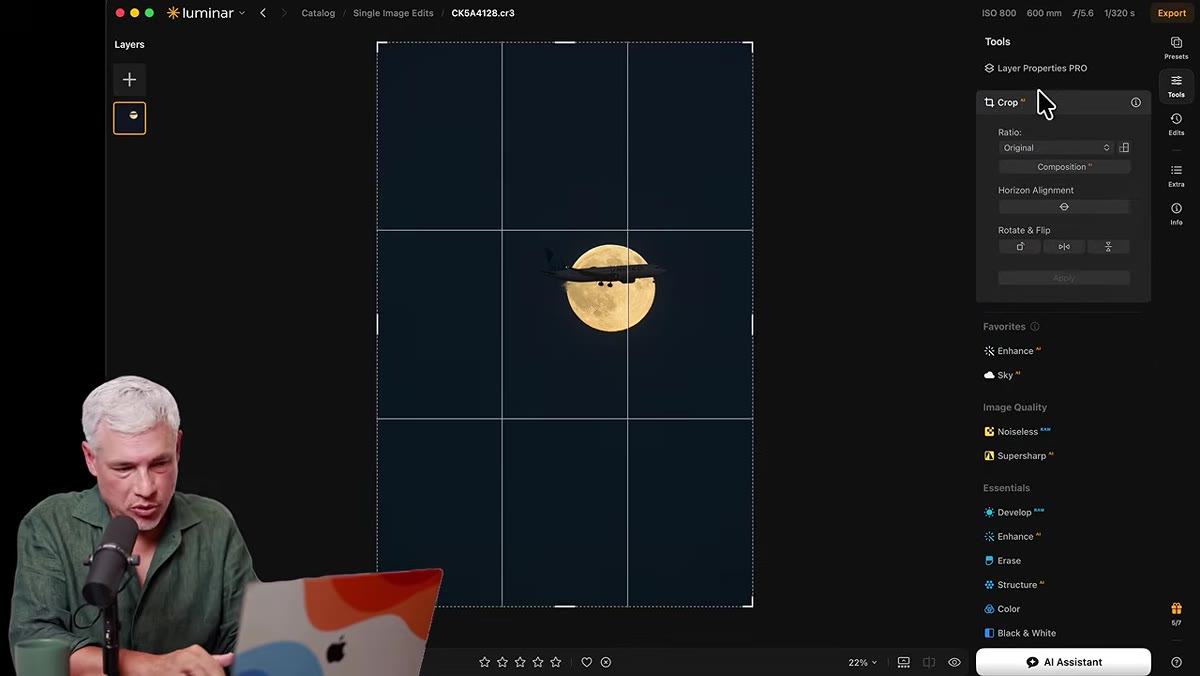The width and height of the screenshot is (1200, 676).
Task: Open the Develop RAW tool
Action: point(1014,512)
